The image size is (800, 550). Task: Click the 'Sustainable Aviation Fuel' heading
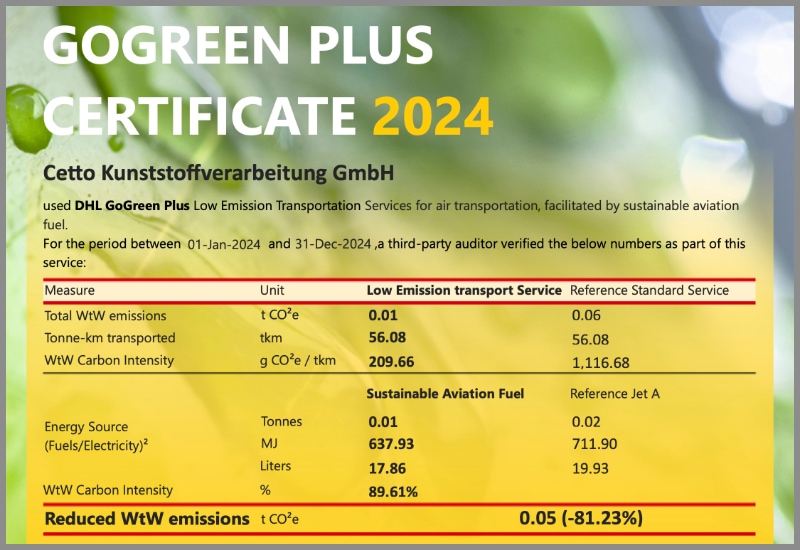click(x=445, y=394)
